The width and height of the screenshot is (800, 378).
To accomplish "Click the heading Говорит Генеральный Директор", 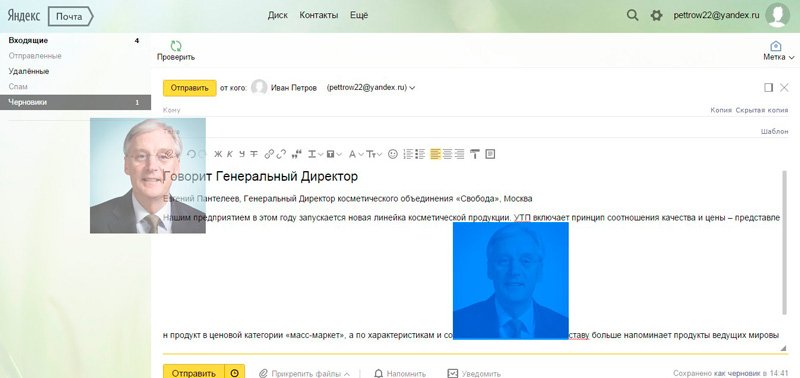I will click(x=261, y=177).
